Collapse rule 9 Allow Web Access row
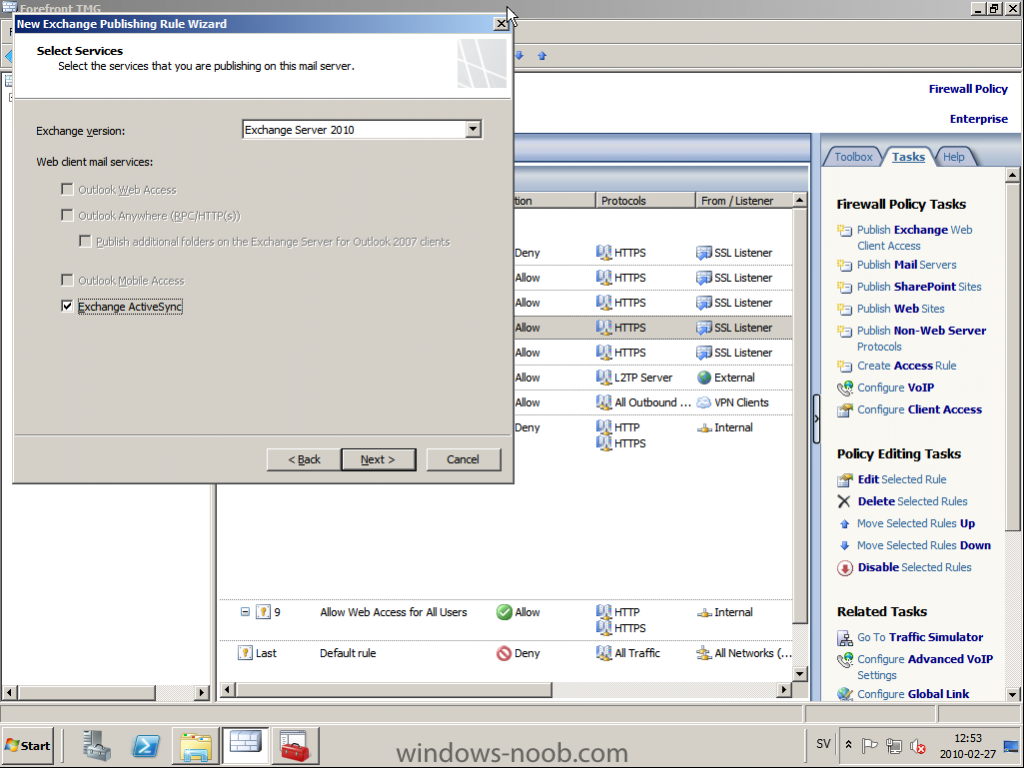 click(245, 612)
